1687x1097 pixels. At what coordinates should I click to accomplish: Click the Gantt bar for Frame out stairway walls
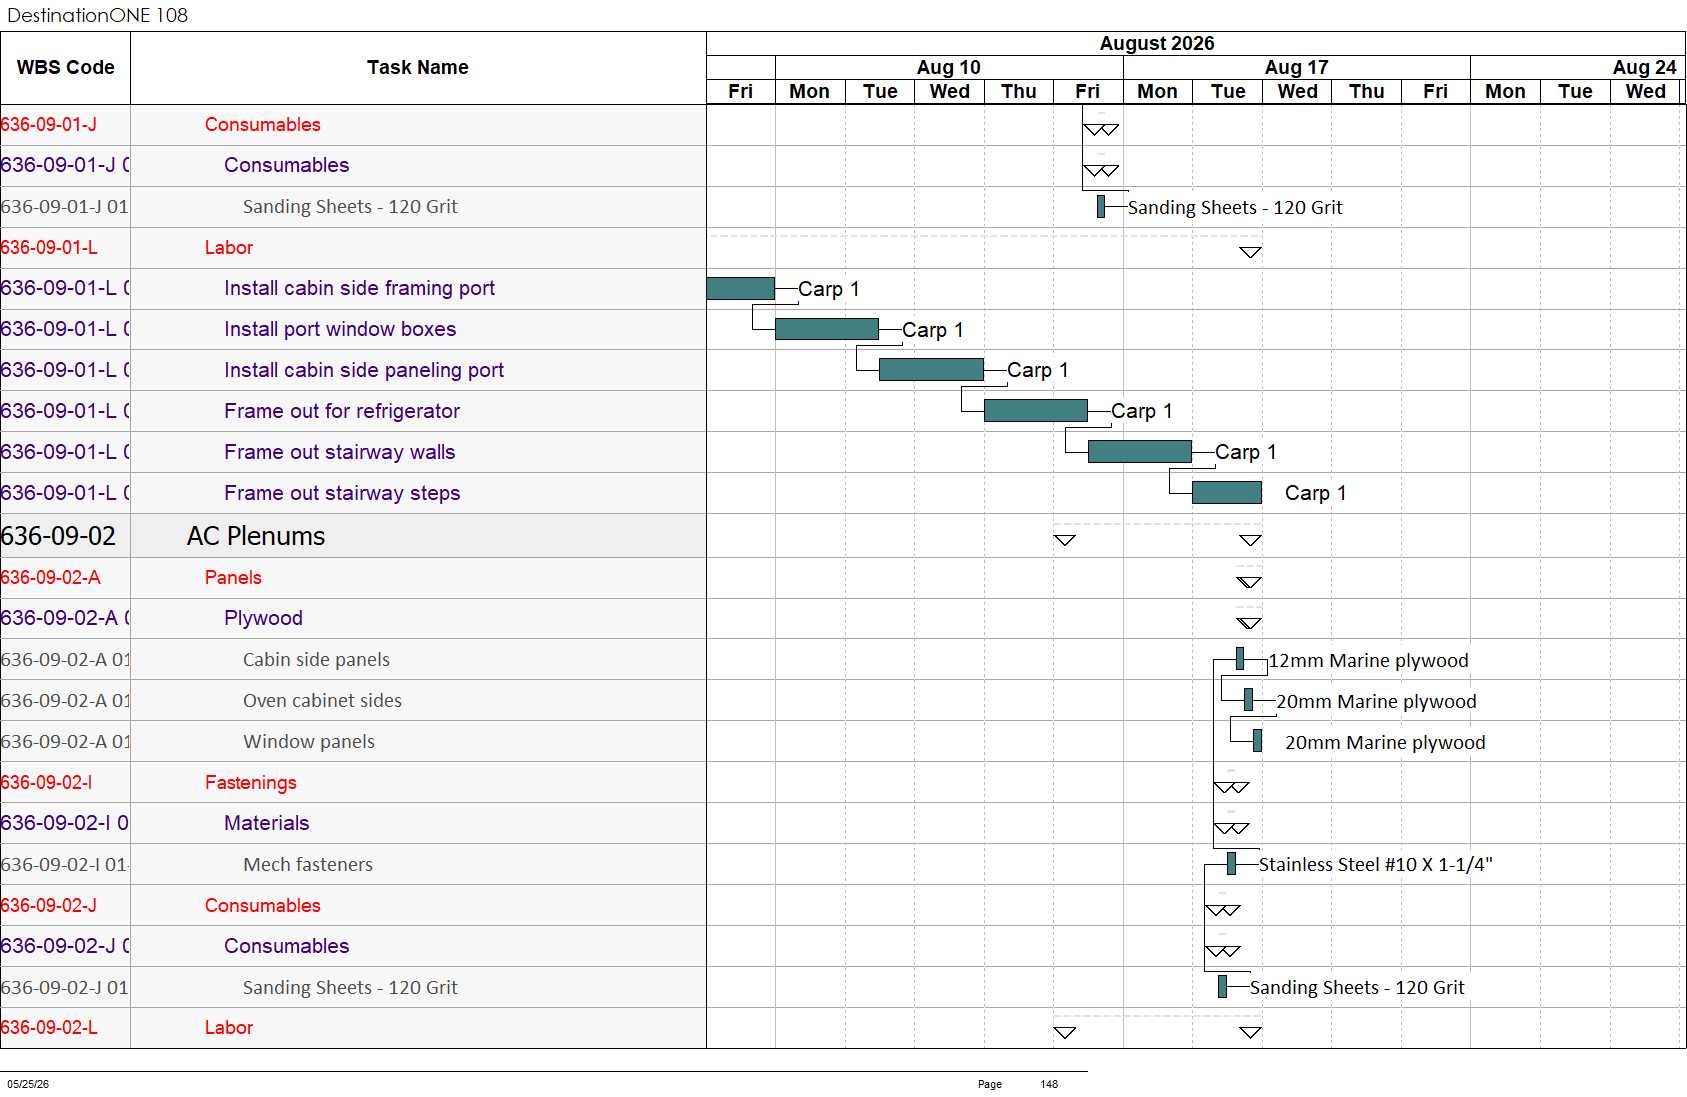point(1140,452)
